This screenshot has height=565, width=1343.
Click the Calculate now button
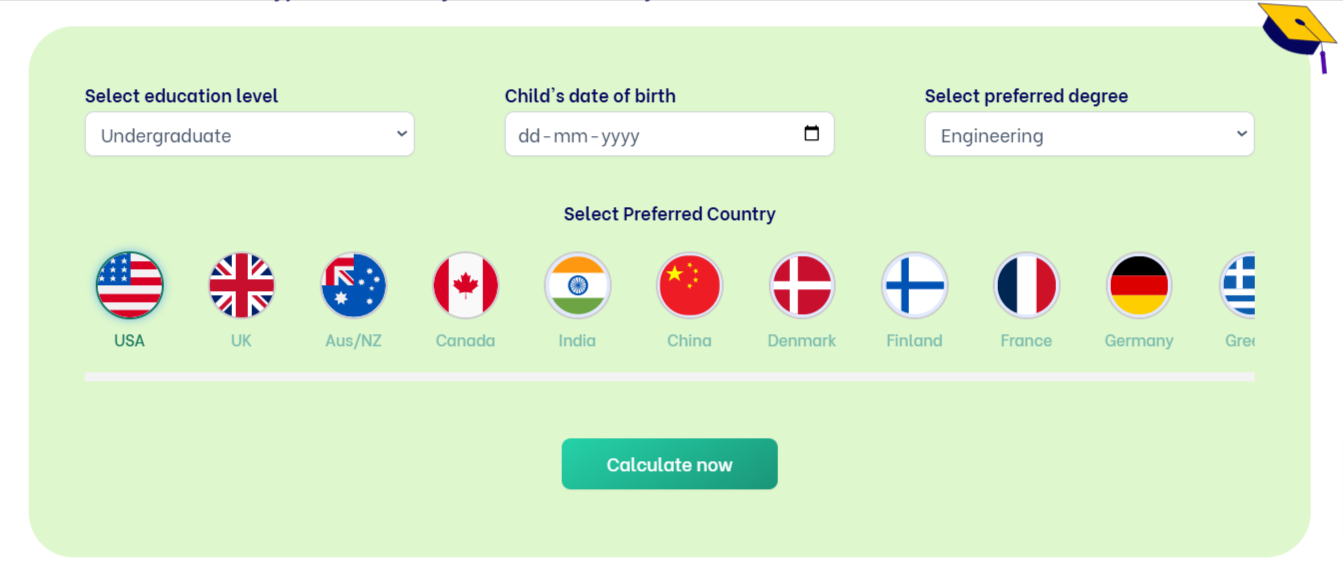point(669,464)
